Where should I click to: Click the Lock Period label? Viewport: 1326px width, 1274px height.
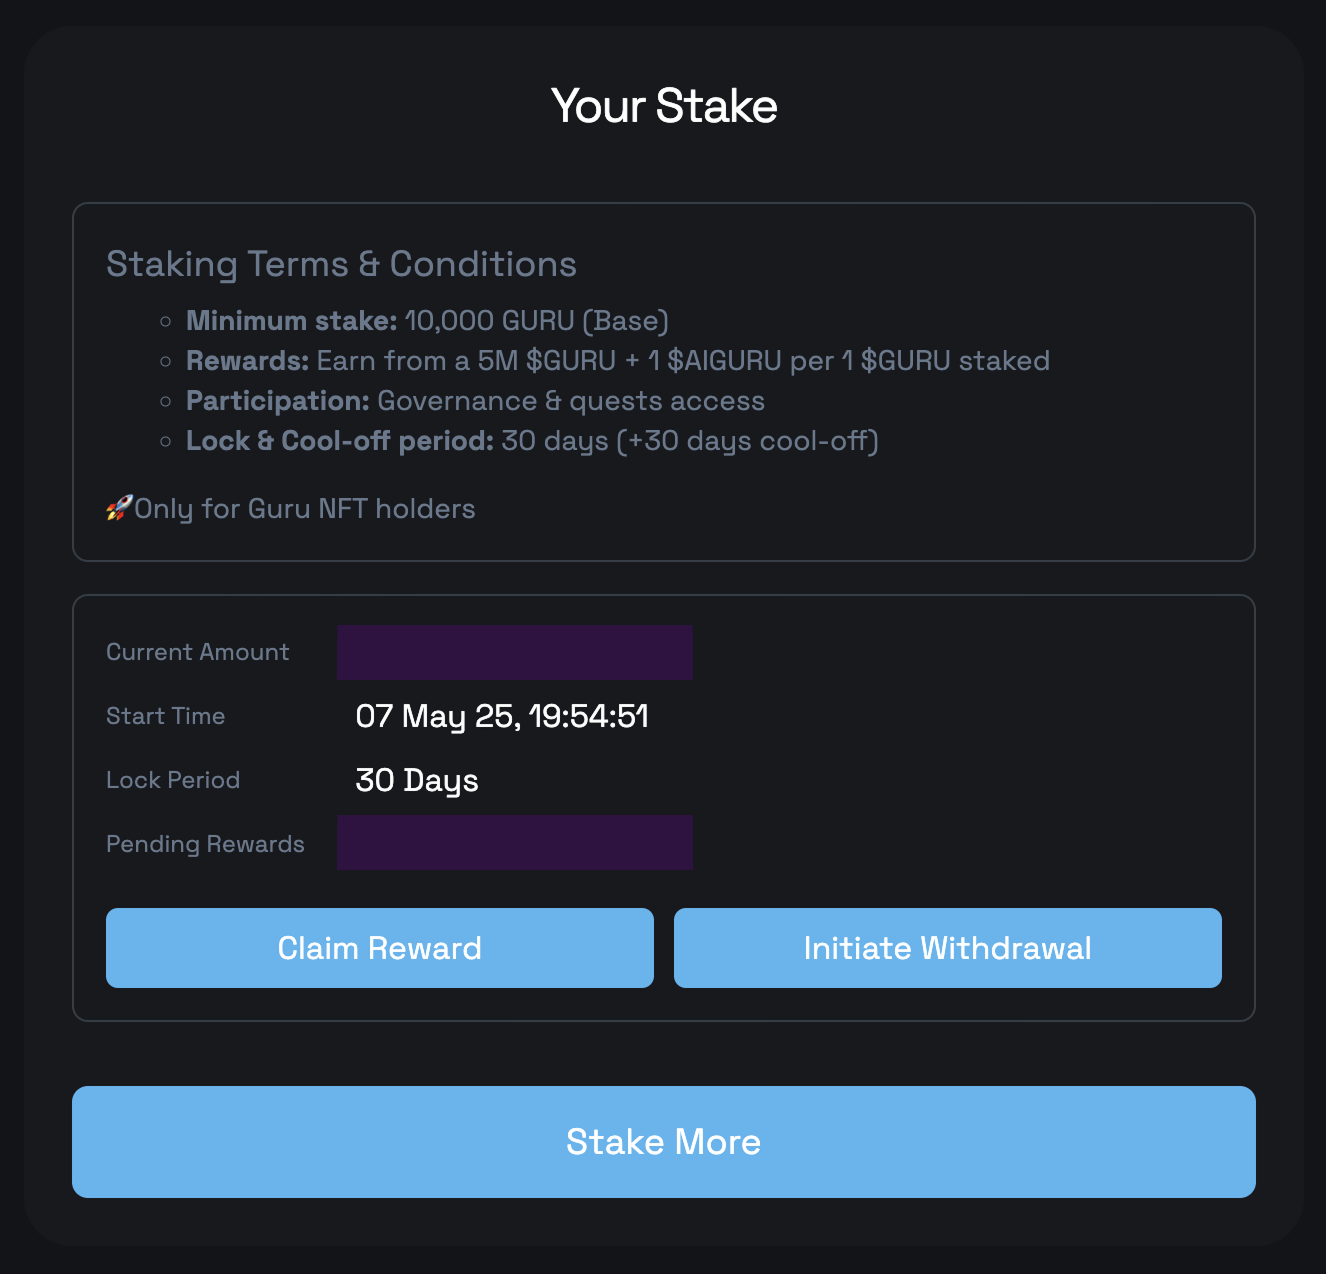(173, 780)
